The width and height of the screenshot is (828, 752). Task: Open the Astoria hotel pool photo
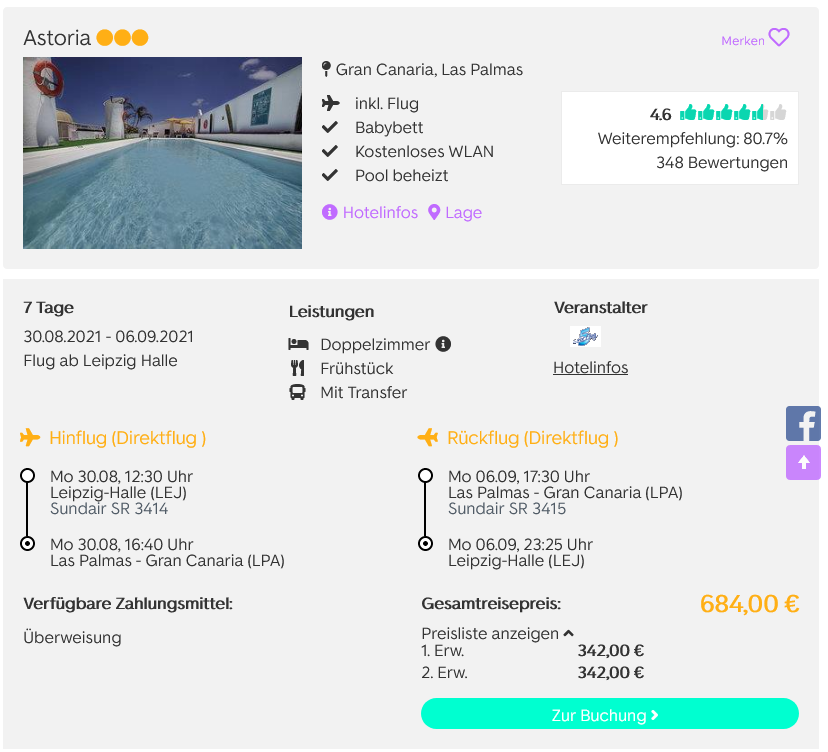(162, 153)
